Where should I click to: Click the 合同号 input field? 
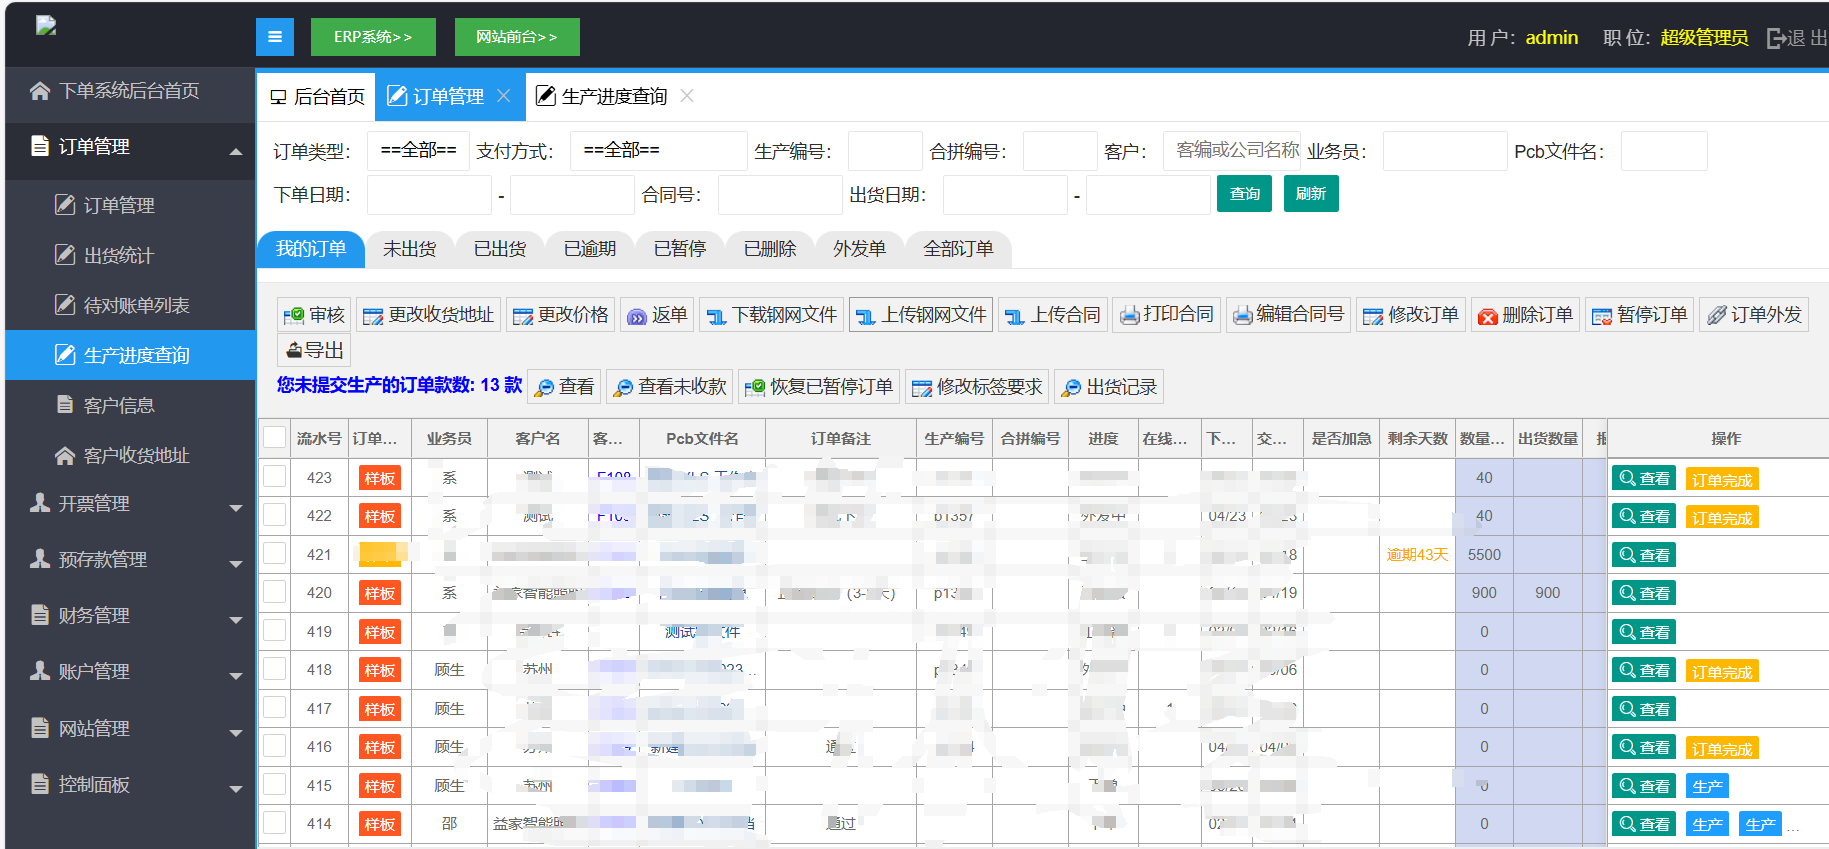(779, 195)
